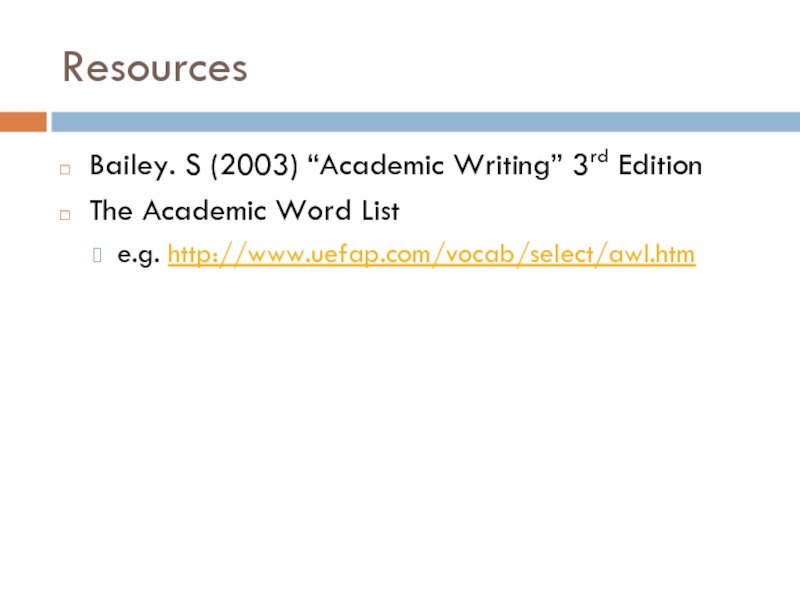Click the text The Academic Word List

tap(244, 211)
